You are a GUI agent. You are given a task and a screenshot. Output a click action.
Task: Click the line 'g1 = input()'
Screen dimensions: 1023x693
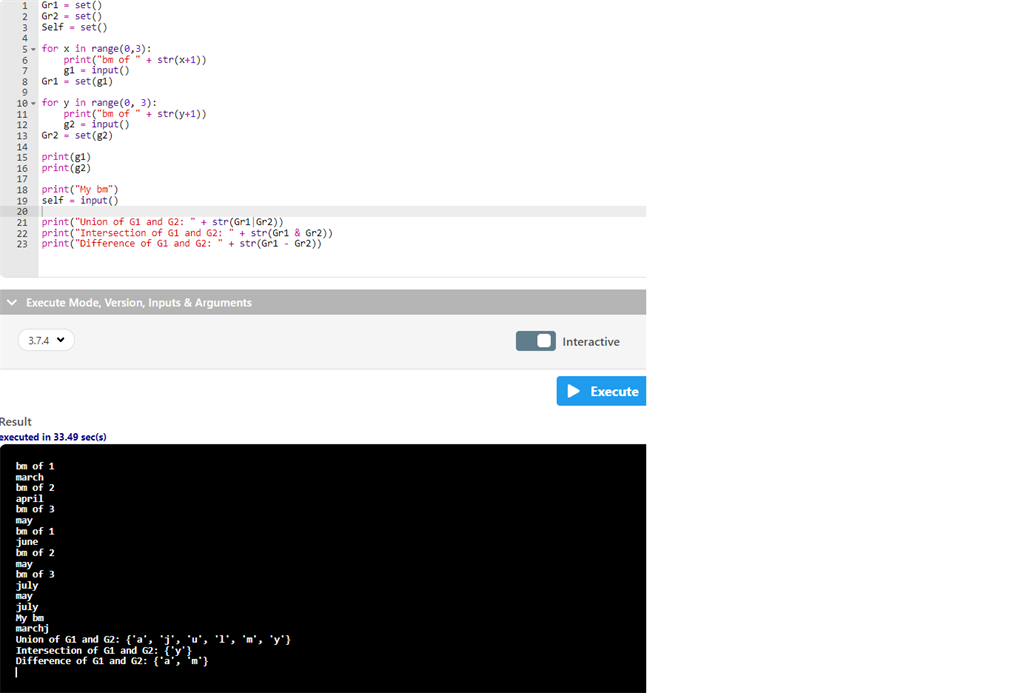pos(97,70)
